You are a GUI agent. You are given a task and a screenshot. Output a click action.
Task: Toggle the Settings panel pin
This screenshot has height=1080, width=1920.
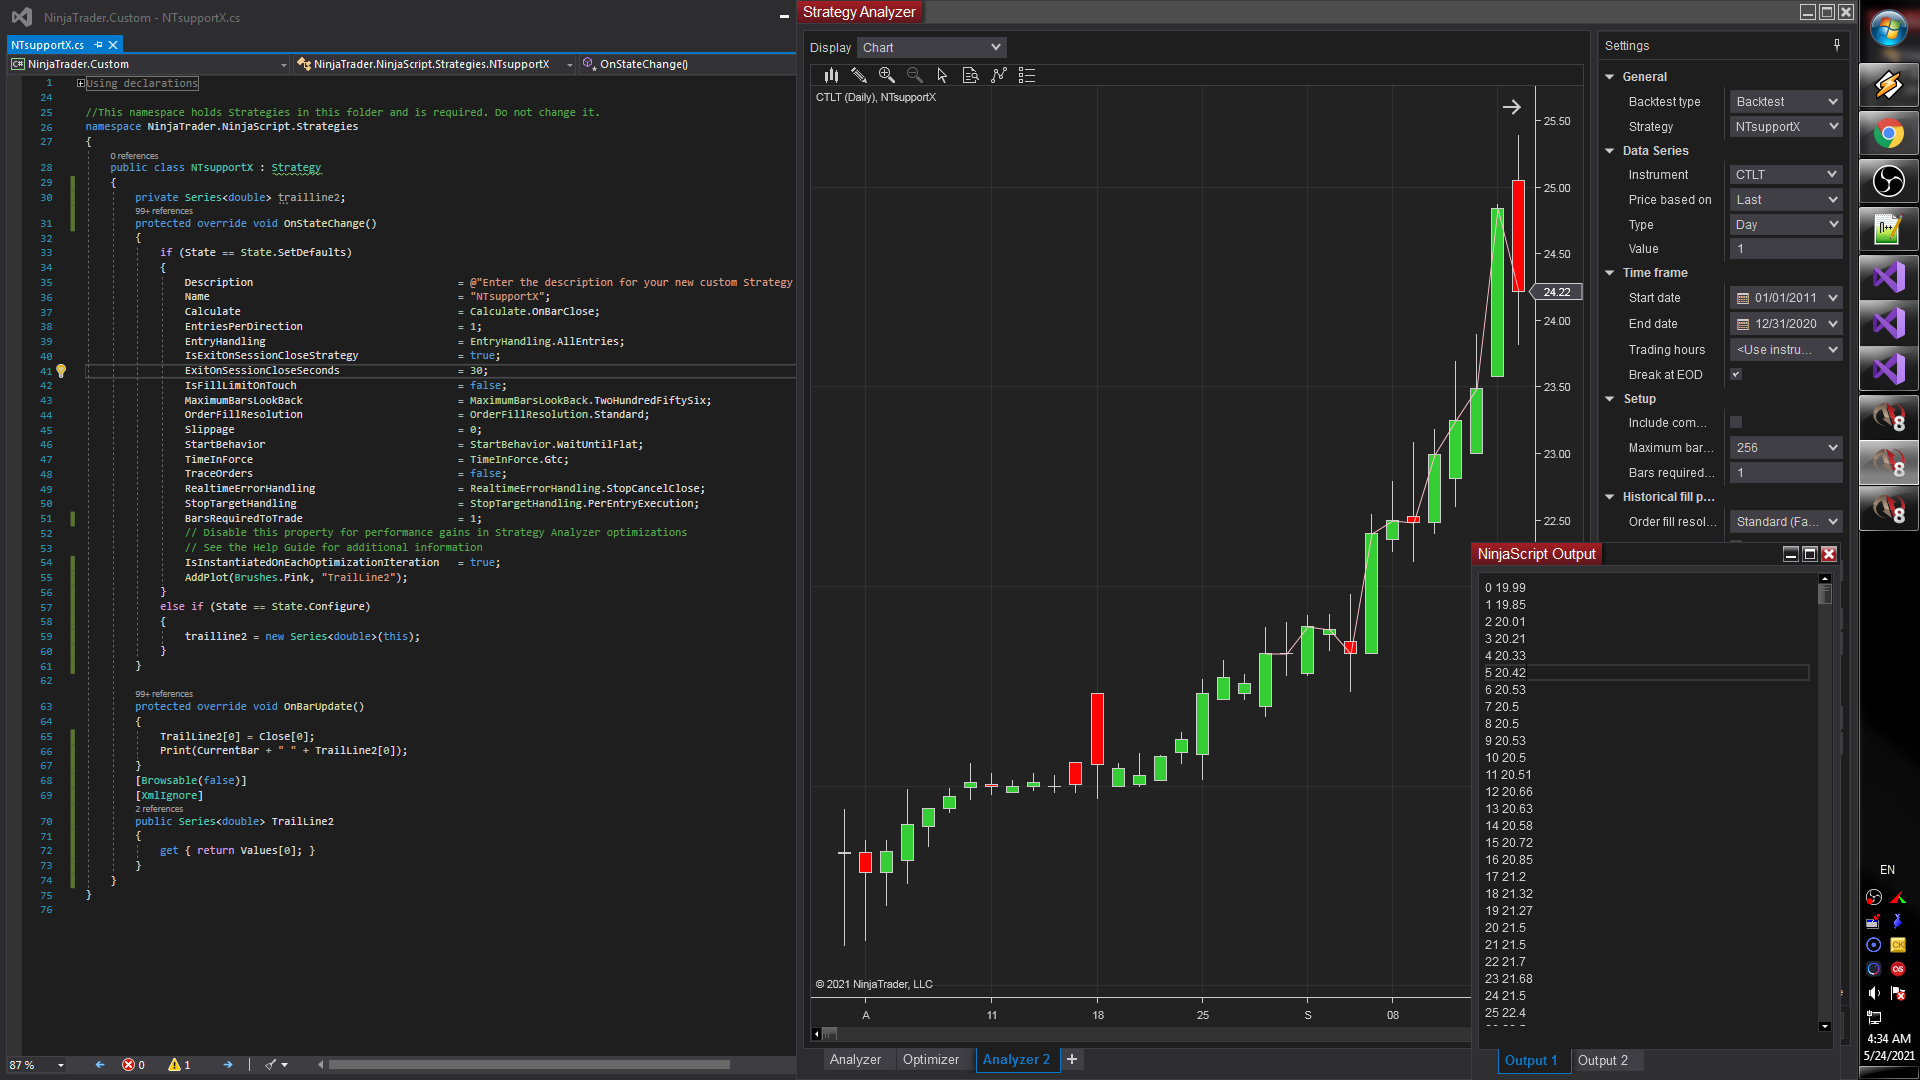click(x=1836, y=45)
